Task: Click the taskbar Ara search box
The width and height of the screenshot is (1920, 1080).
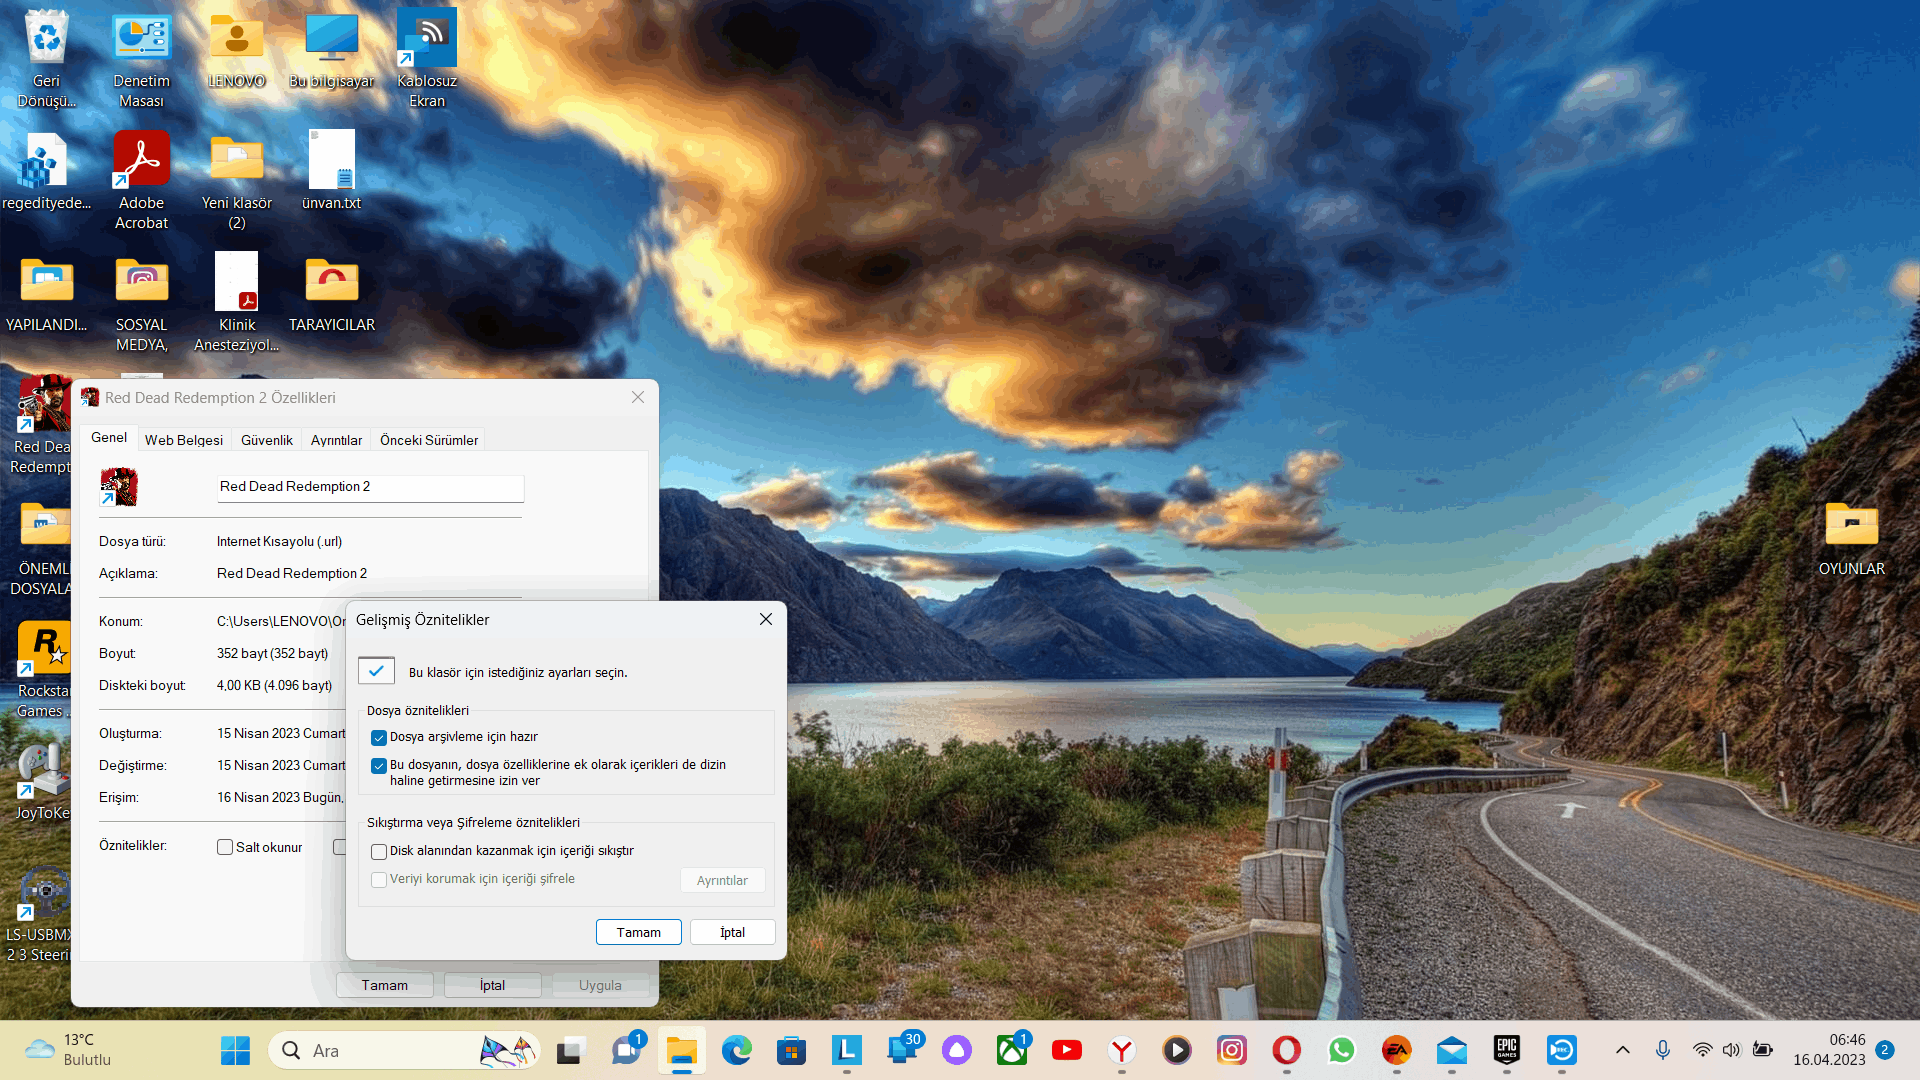Action: [x=405, y=1050]
